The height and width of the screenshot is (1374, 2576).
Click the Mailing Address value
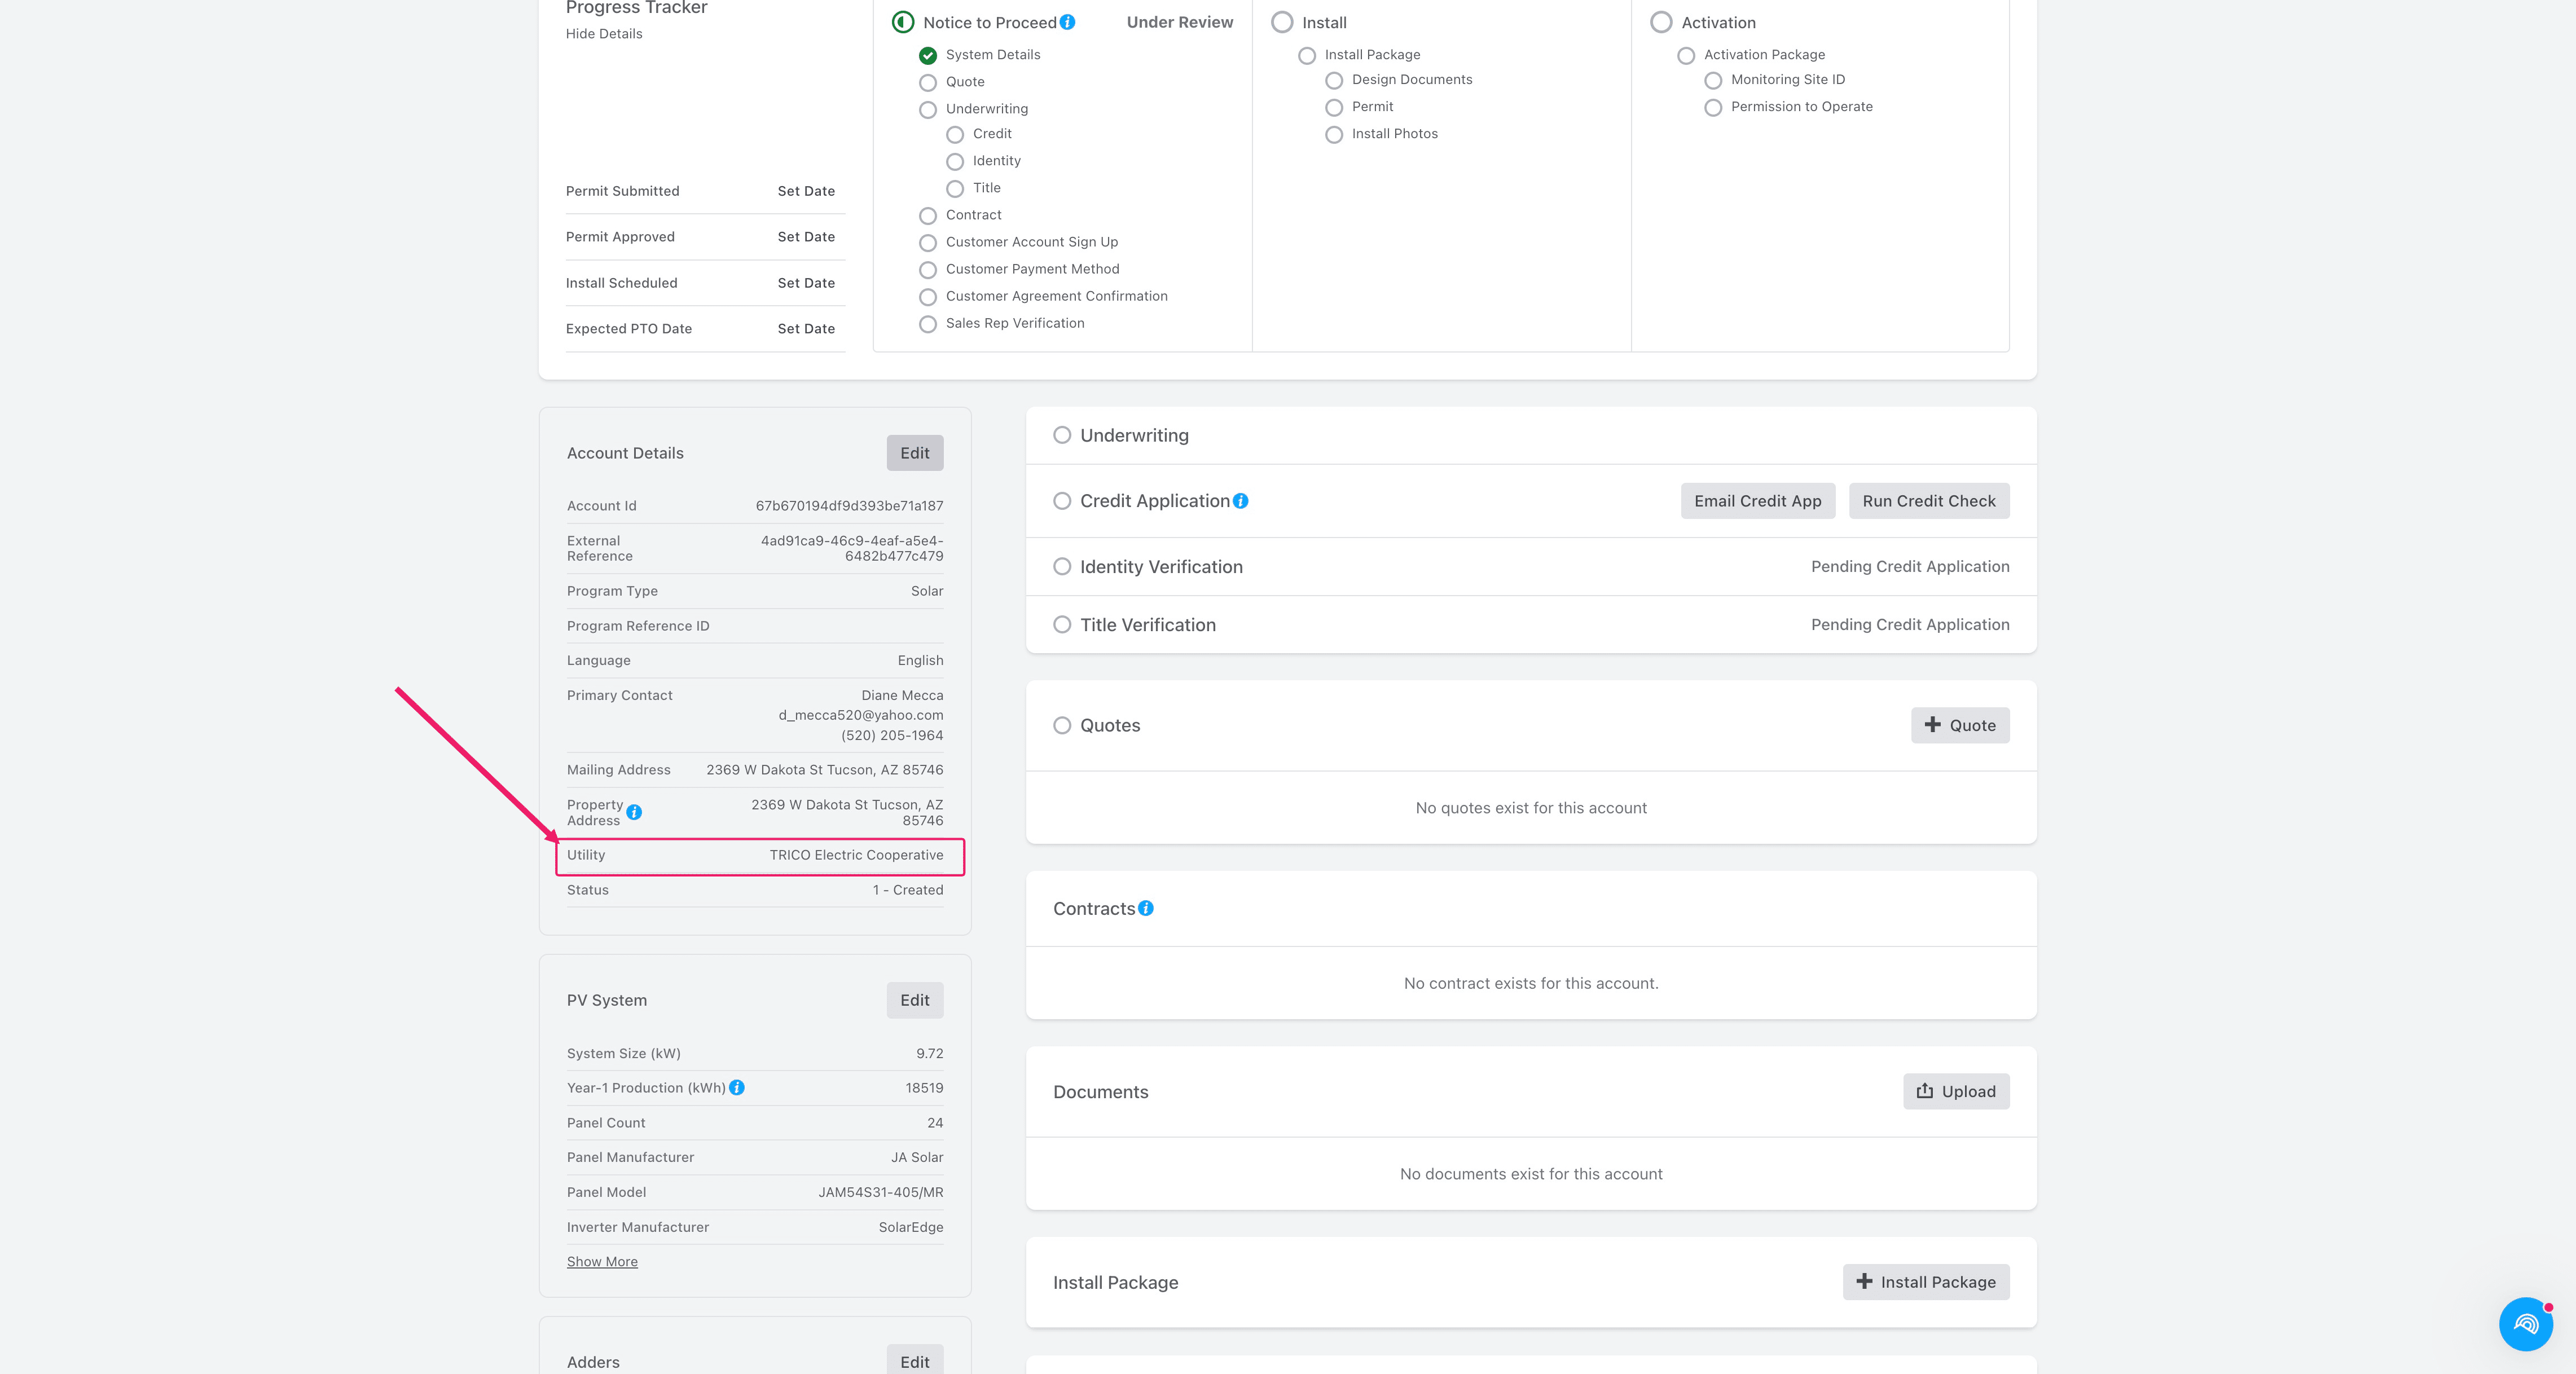point(824,770)
